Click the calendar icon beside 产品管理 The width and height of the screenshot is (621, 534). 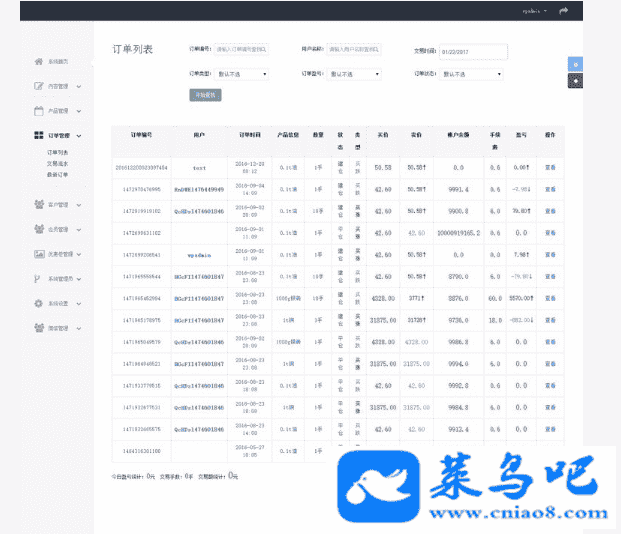point(38,110)
